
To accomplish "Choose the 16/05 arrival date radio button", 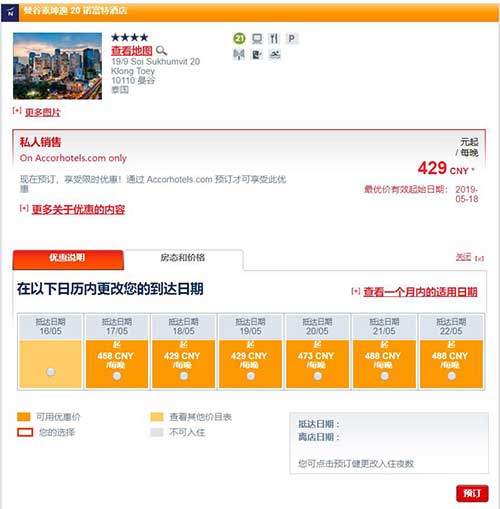I will [51, 372].
